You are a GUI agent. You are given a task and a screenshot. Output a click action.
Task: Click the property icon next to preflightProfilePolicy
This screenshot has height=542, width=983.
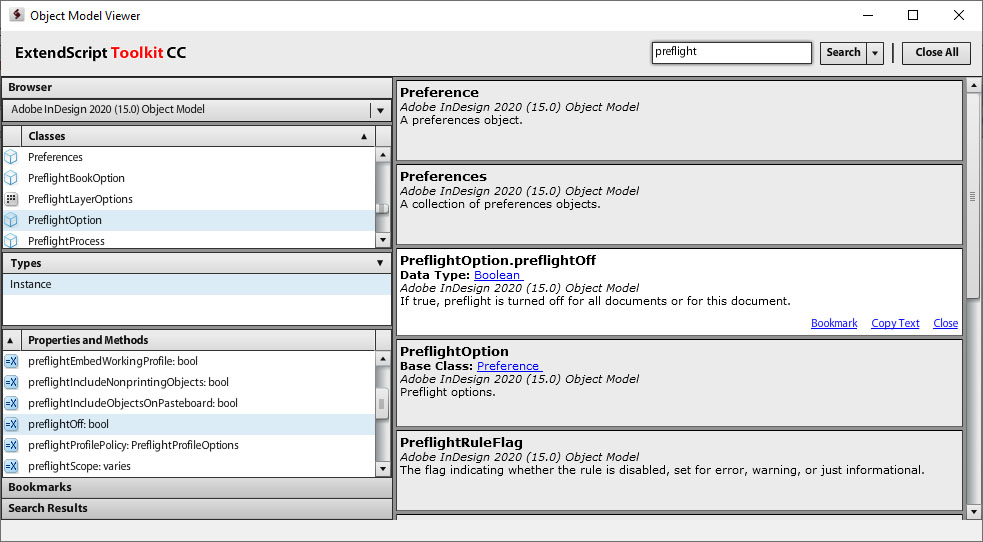point(11,445)
